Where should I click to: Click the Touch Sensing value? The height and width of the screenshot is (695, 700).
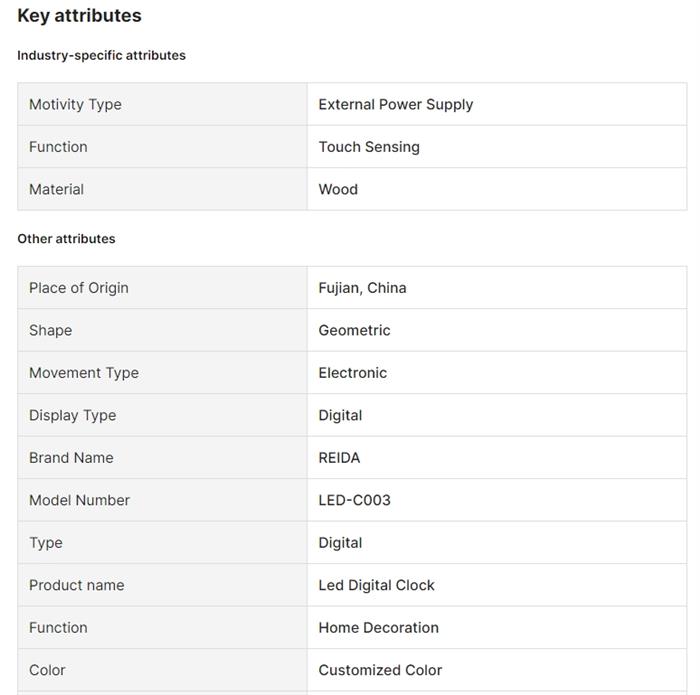coord(369,147)
